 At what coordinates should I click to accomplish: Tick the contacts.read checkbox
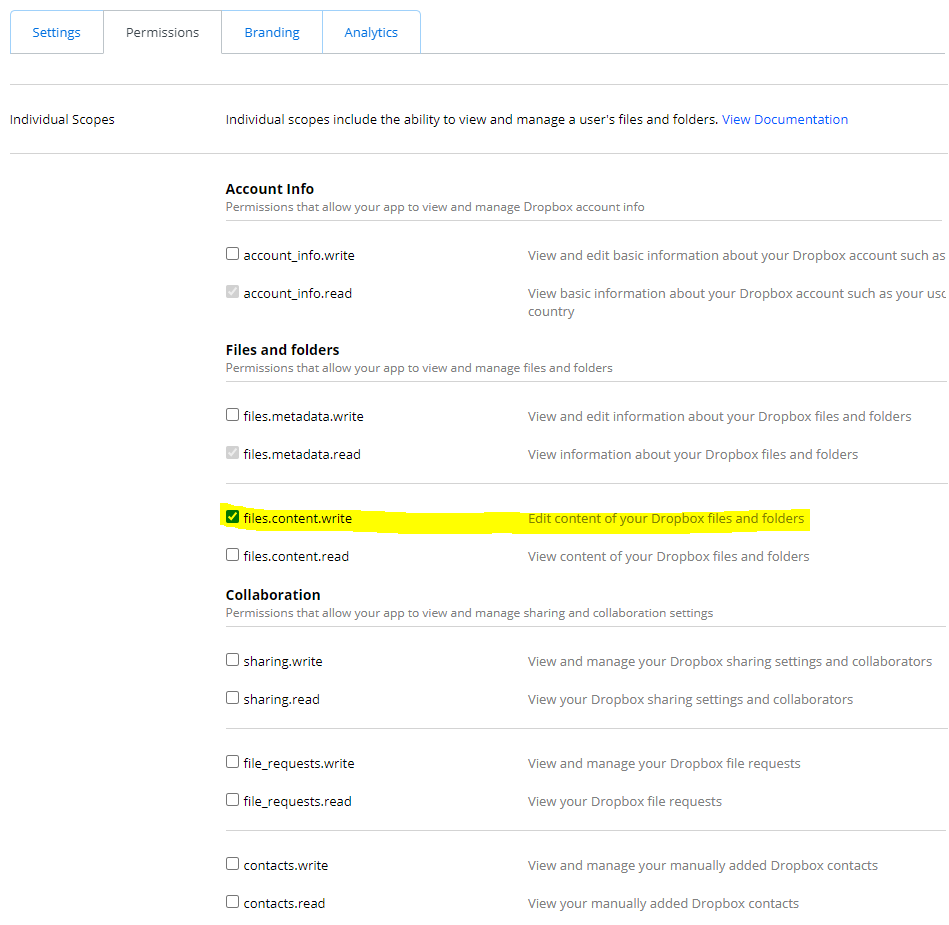(233, 902)
